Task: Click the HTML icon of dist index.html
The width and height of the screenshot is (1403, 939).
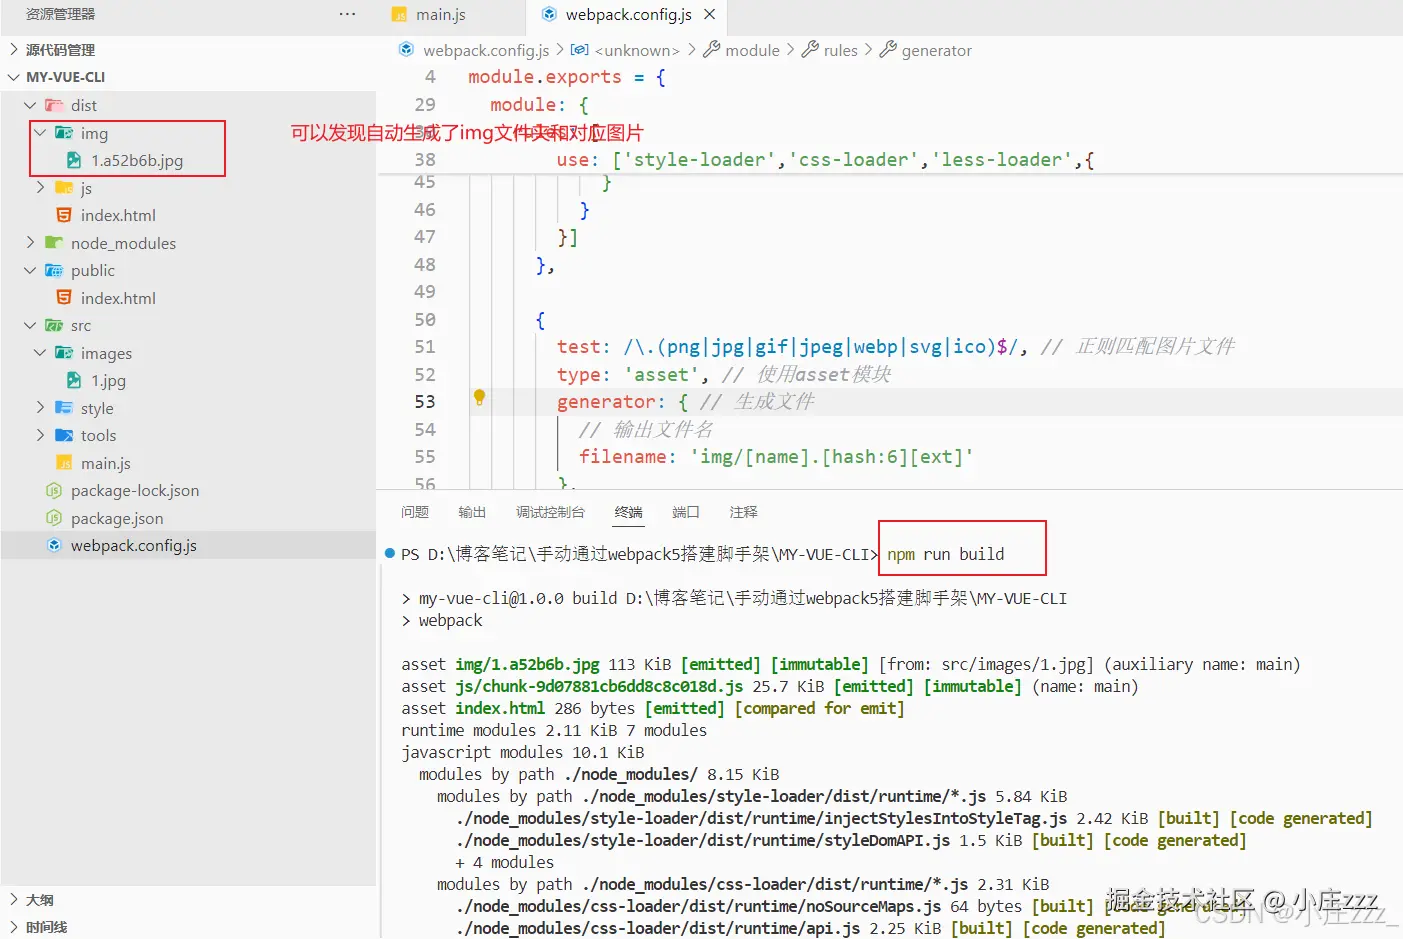Action: pyautogui.click(x=64, y=215)
